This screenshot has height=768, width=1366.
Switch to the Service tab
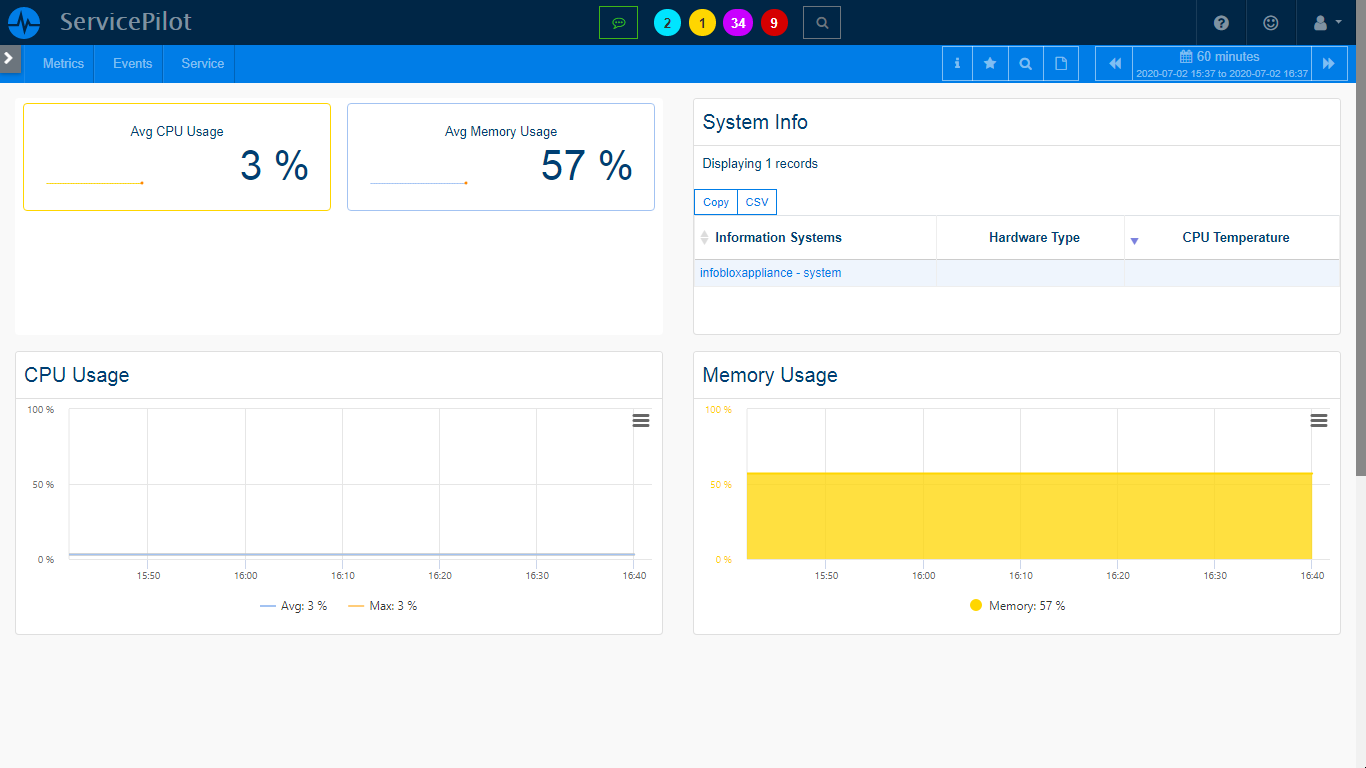tap(199, 63)
